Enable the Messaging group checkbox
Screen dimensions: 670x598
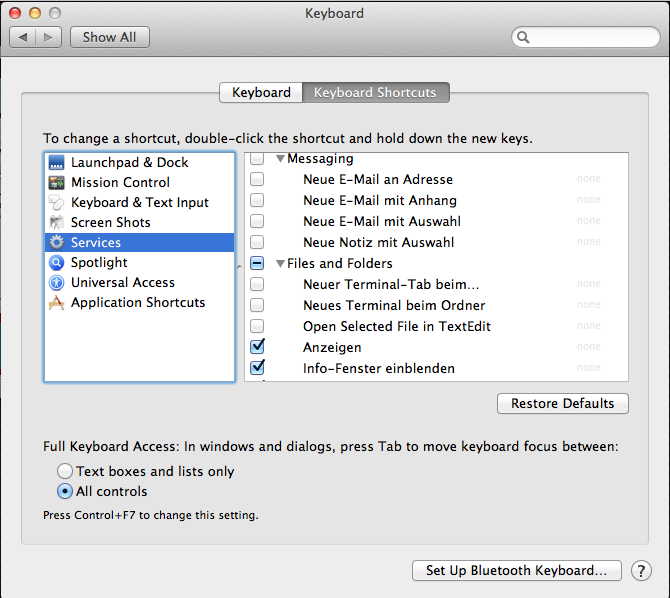coord(257,159)
